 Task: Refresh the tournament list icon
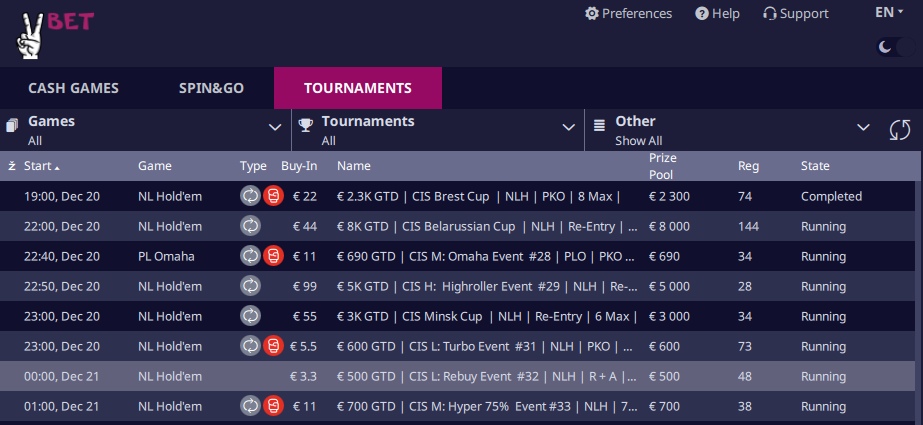point(899,130)
